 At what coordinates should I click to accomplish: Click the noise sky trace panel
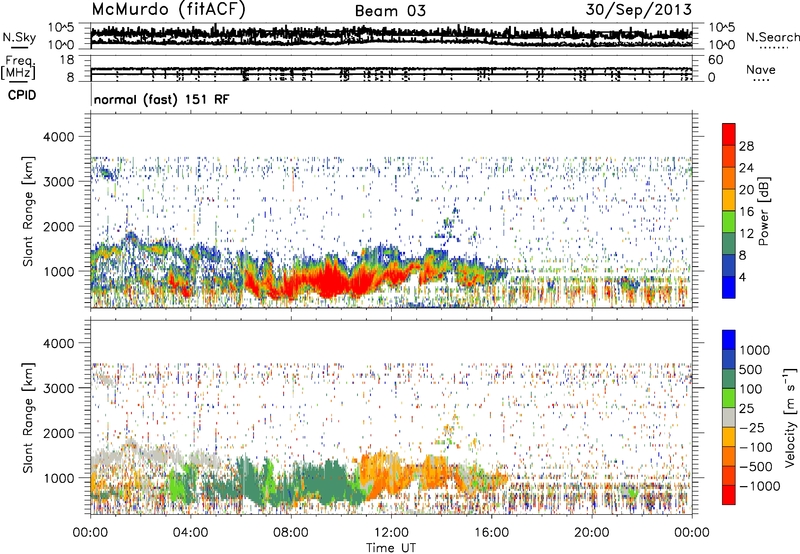[x=391, y=36]
